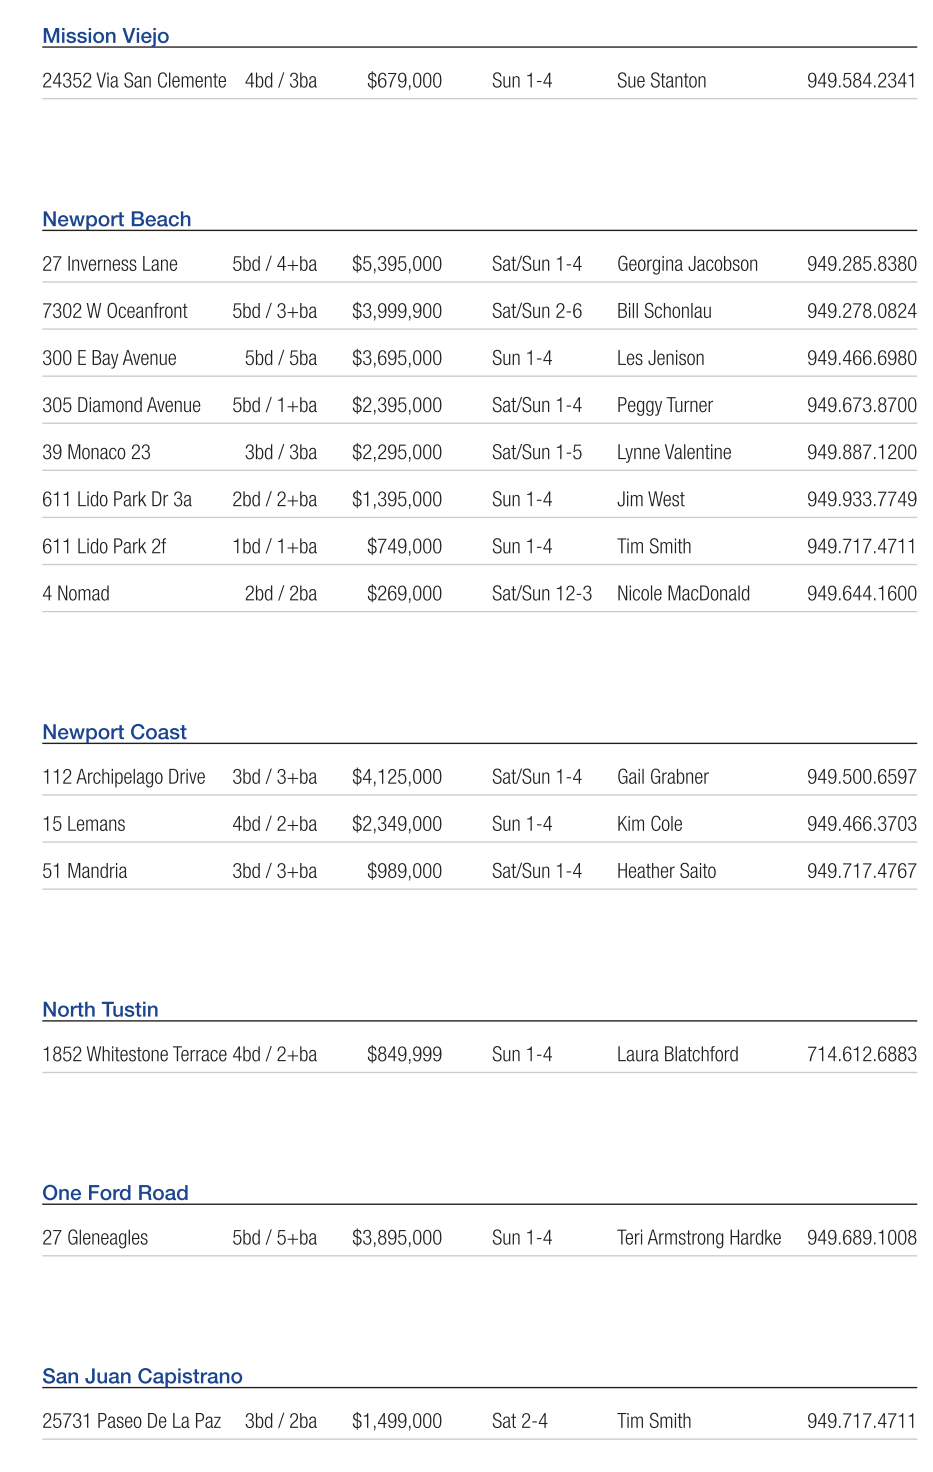This screenshot has height=1472, width=933.
Task: Select the San Juan Capistrano heading
Action: coord(142,1376)
